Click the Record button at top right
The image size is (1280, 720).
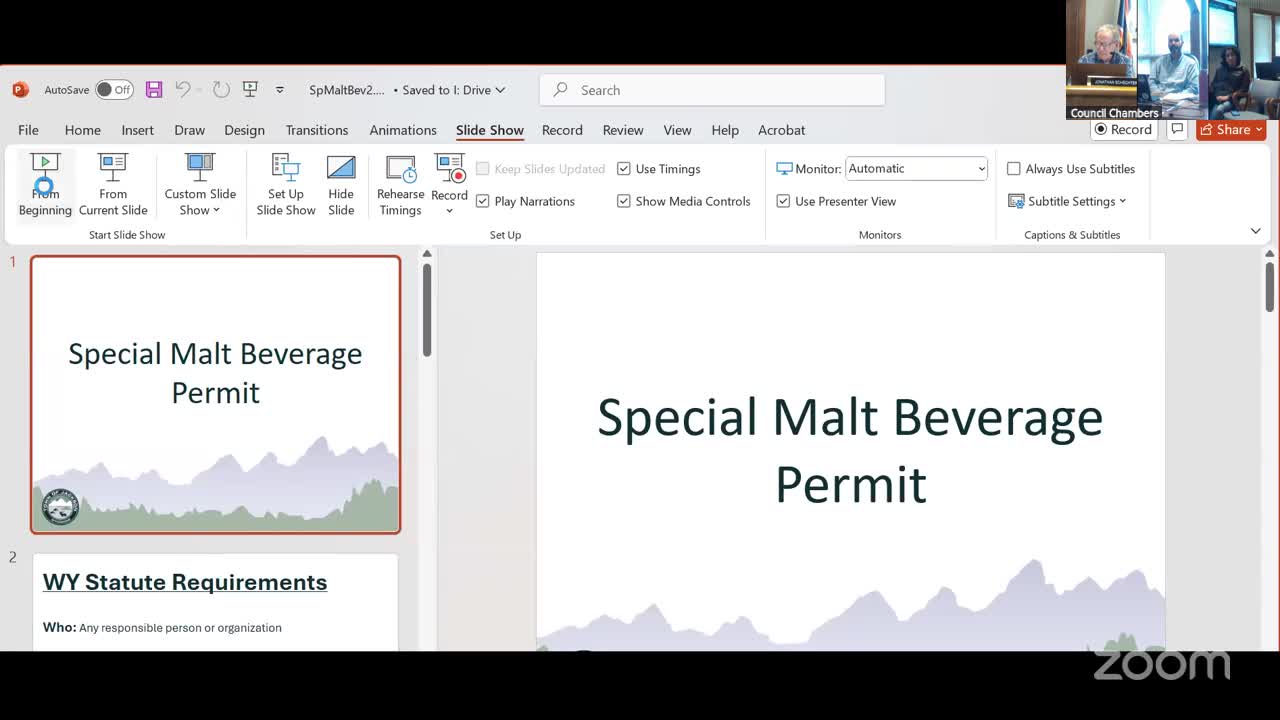point(1123,130)
